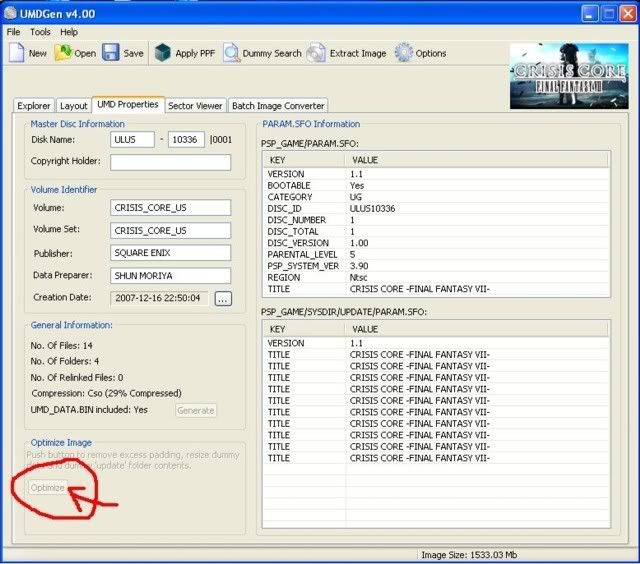This screenshot has height=564, width=640.
Task: Switch to the Layout tab
Action: 73,105
